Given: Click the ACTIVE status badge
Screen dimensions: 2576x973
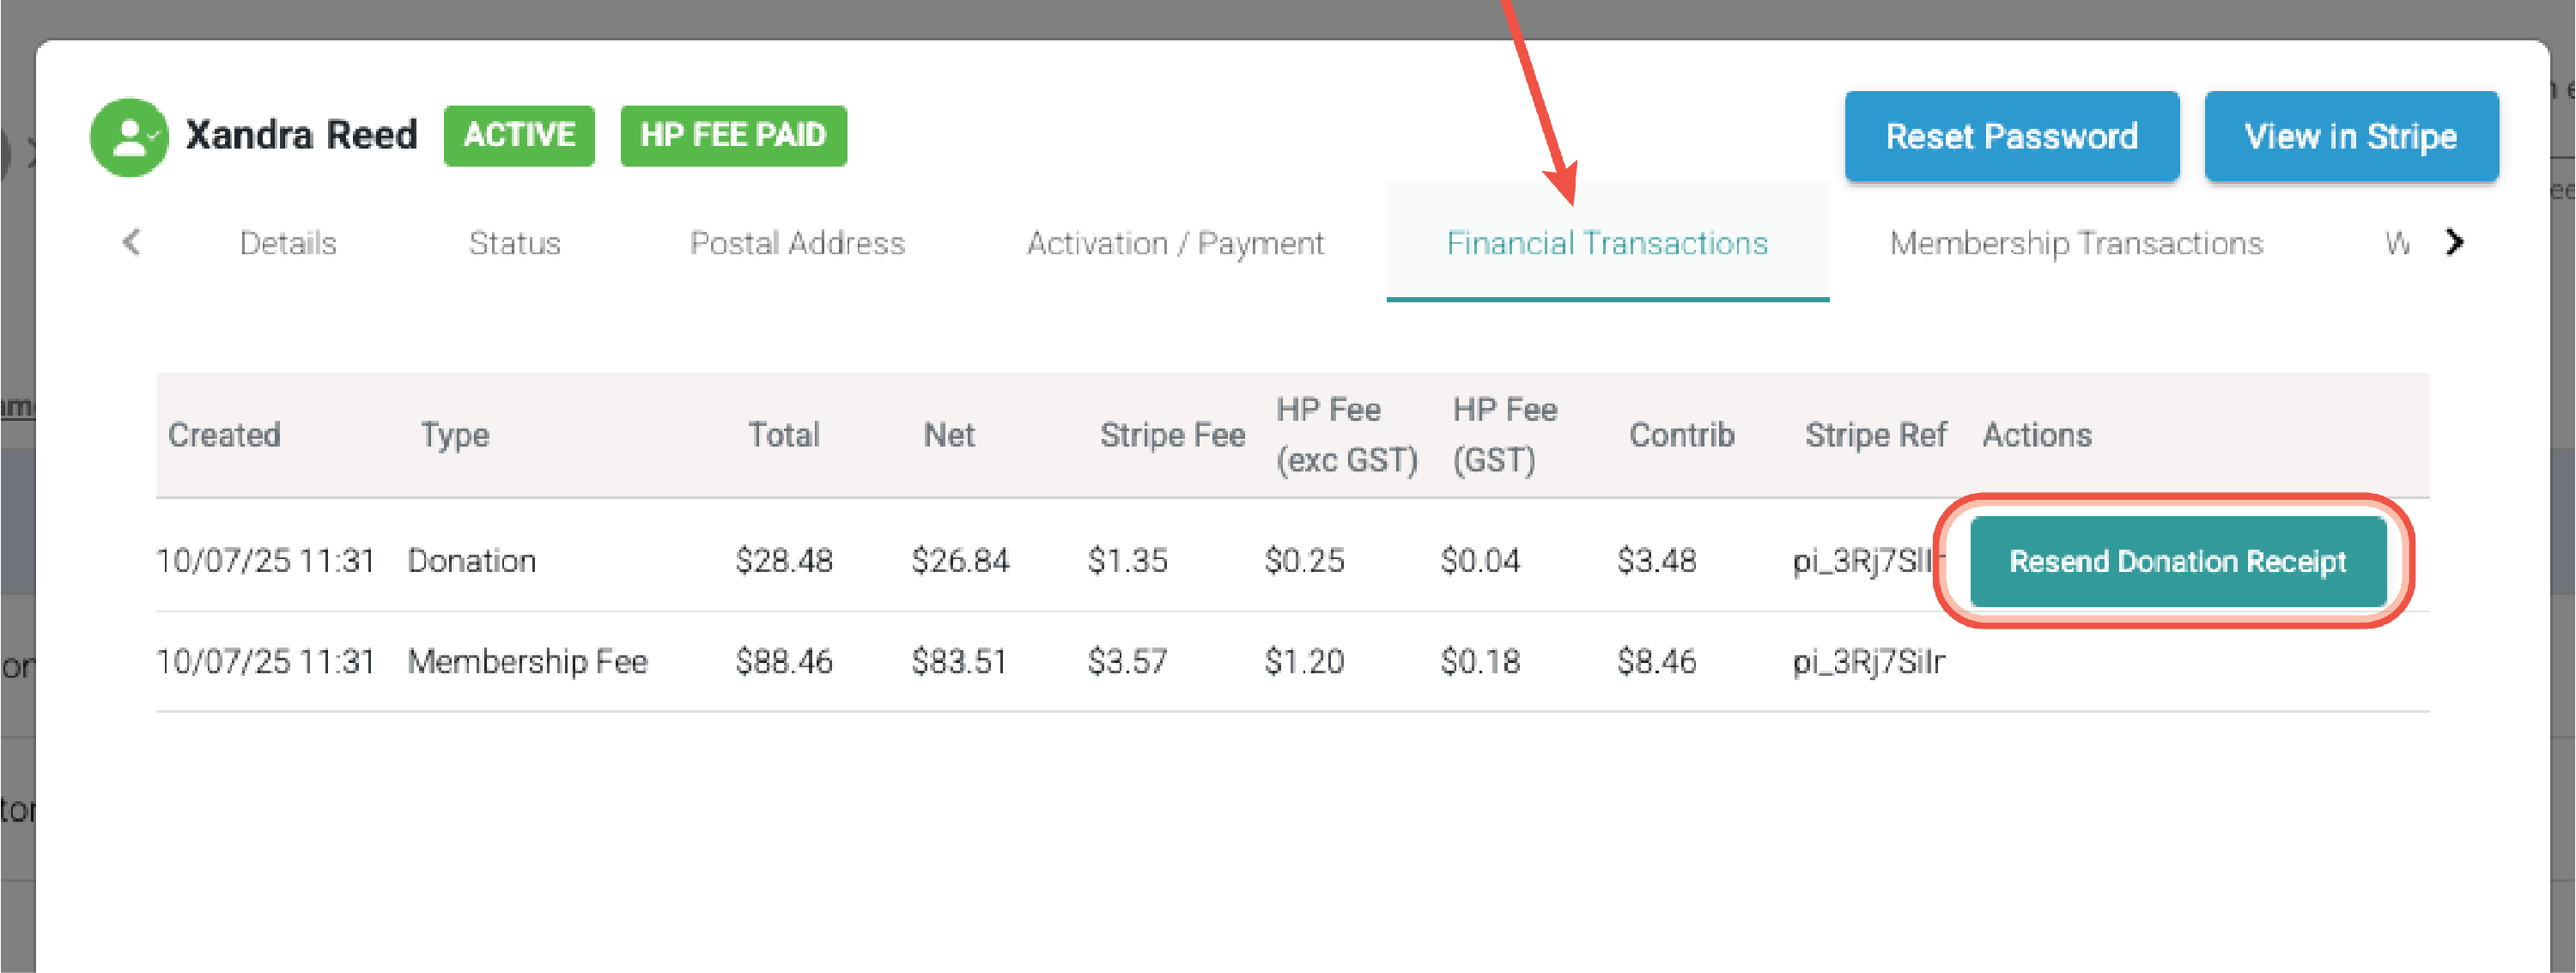Looking at the screenshot, I should (519, 135).
